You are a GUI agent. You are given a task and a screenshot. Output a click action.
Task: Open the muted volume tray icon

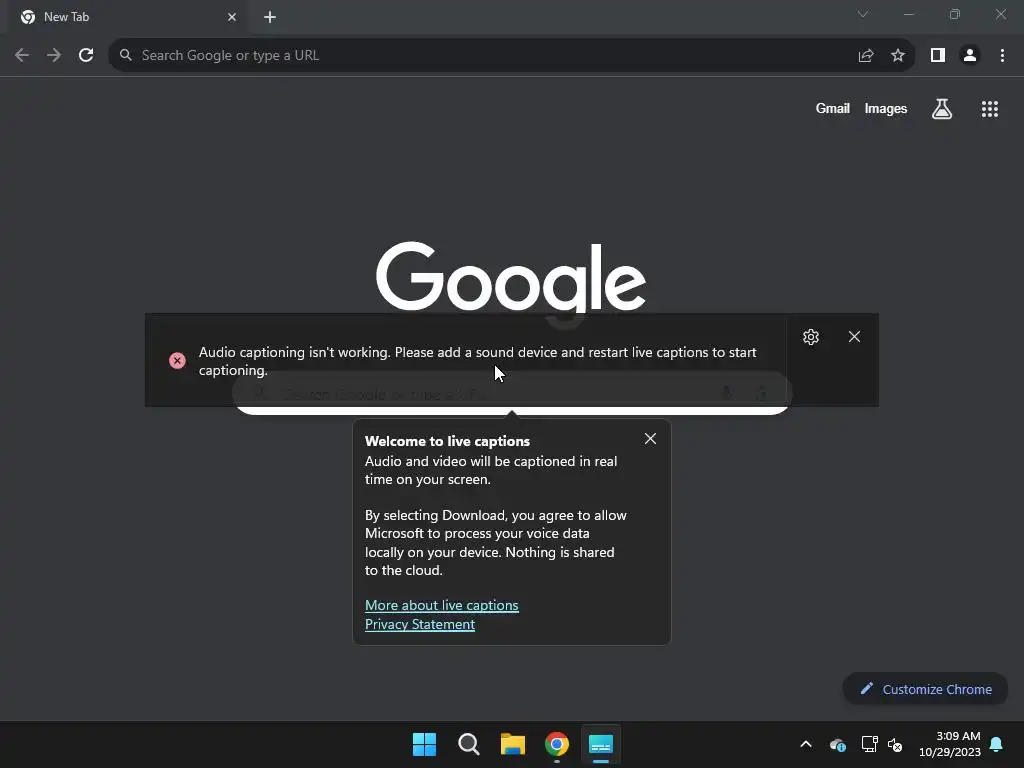895,744
